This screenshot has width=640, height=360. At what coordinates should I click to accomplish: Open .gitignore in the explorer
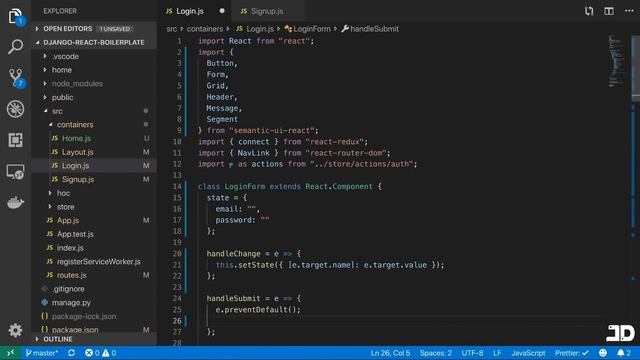tap(94, 289)
